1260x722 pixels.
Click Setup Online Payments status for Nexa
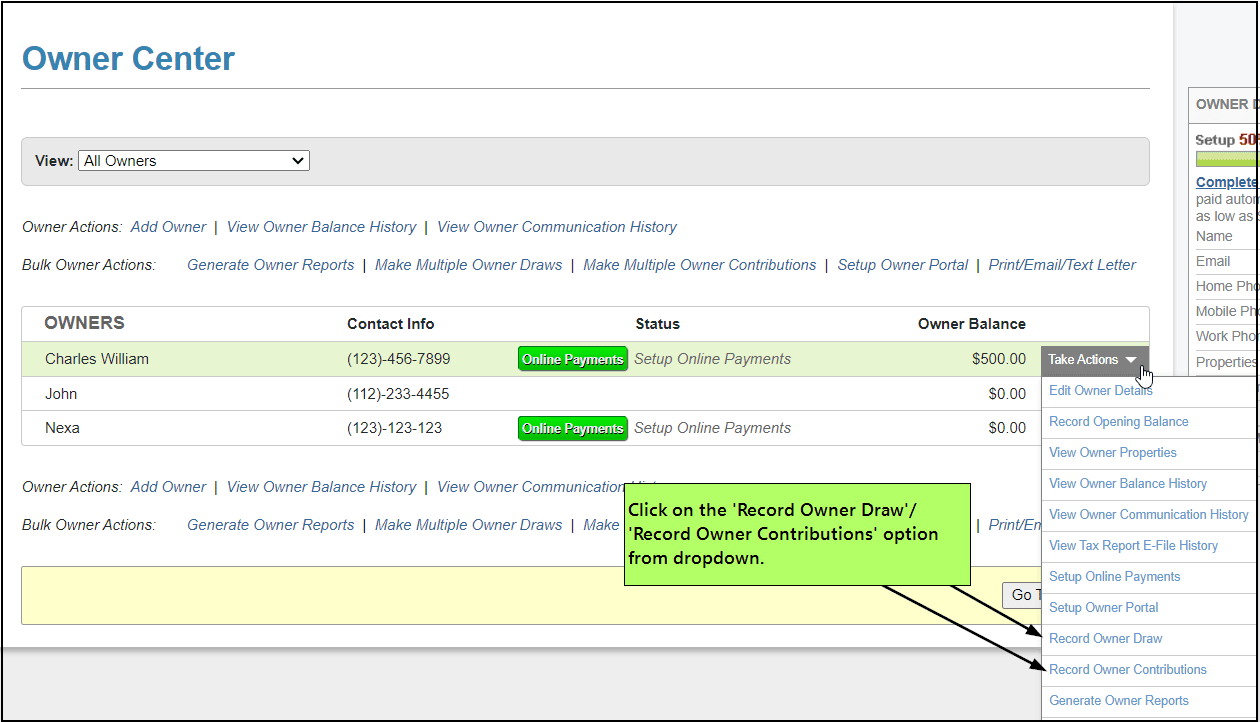point(712,428)
